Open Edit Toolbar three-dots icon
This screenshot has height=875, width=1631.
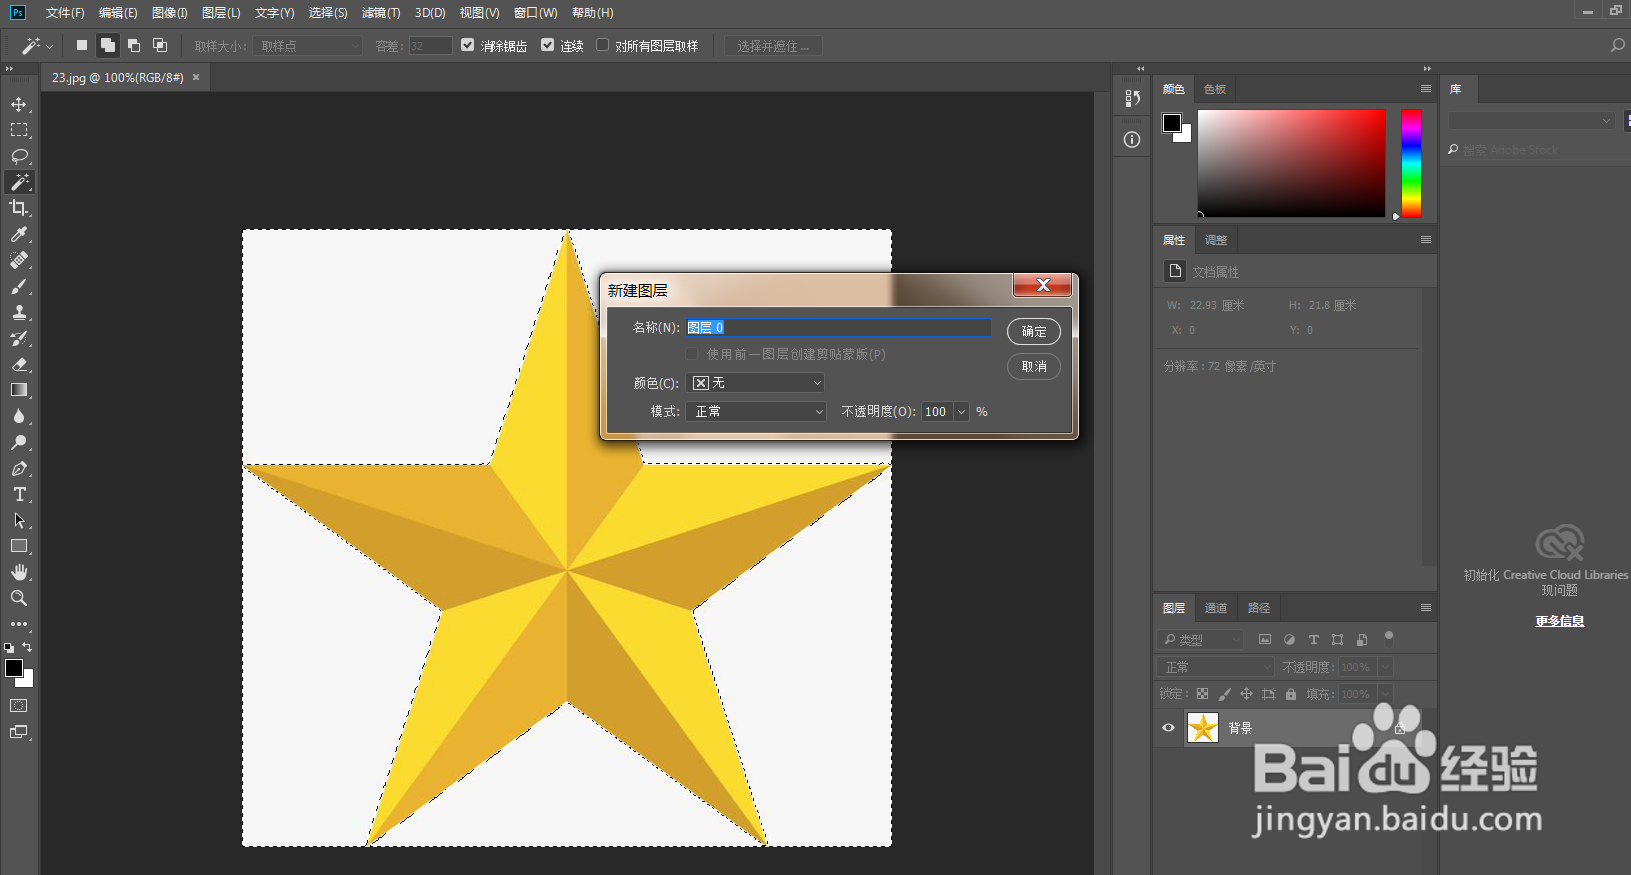(x=19, y=624)
